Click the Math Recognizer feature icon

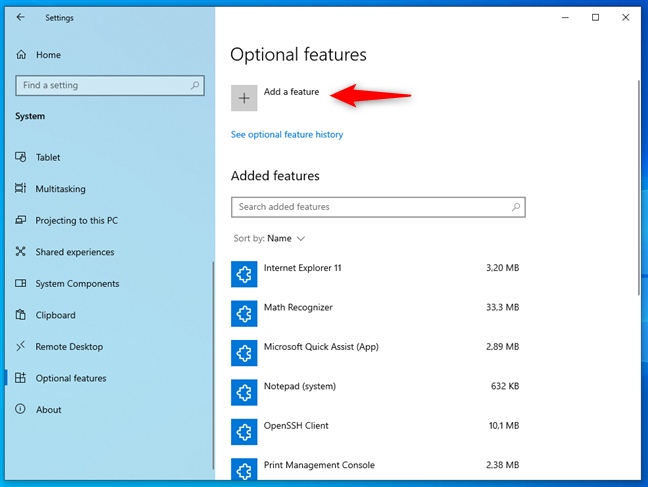[244, 313]
